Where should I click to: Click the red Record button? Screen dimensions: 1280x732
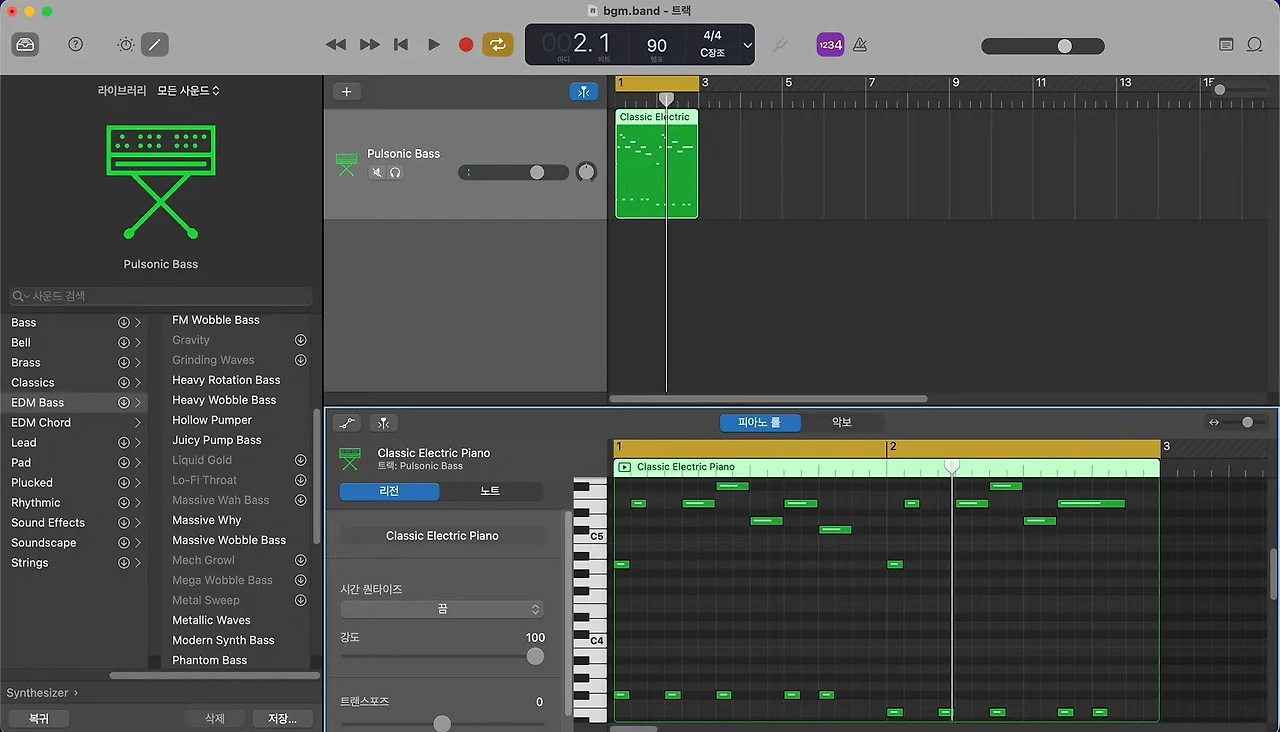pyautogui.click(x=465, y=45)
